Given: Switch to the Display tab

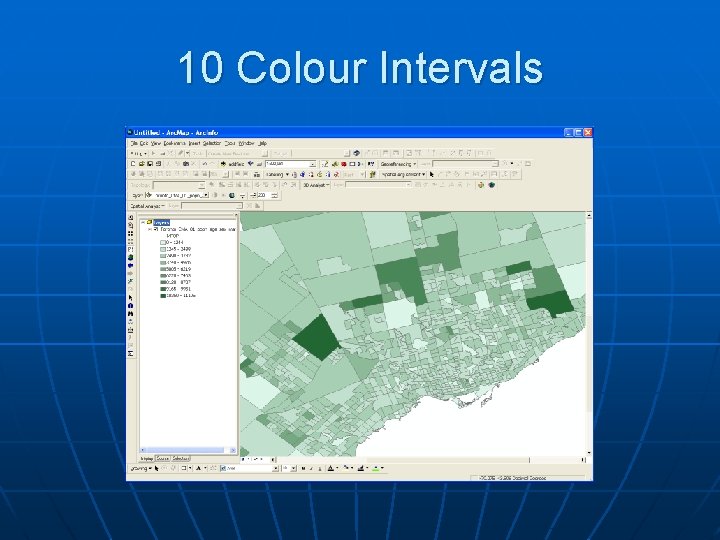Looking at the screenshot, I should coord(147,459).
